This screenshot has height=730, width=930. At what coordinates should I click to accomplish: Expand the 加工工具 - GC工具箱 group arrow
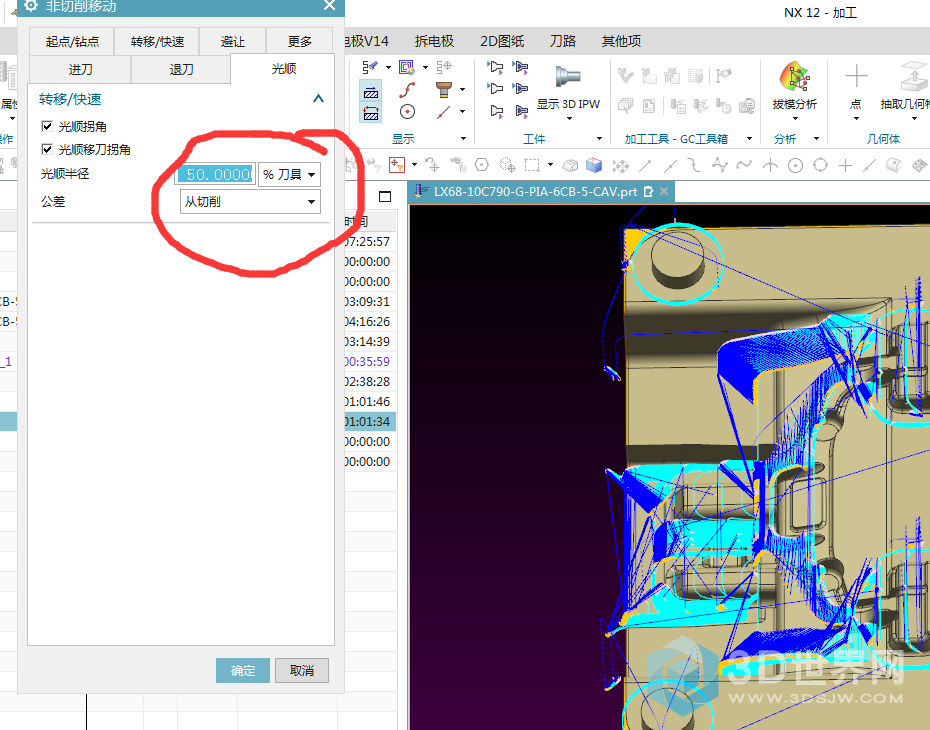click(749, 139)
